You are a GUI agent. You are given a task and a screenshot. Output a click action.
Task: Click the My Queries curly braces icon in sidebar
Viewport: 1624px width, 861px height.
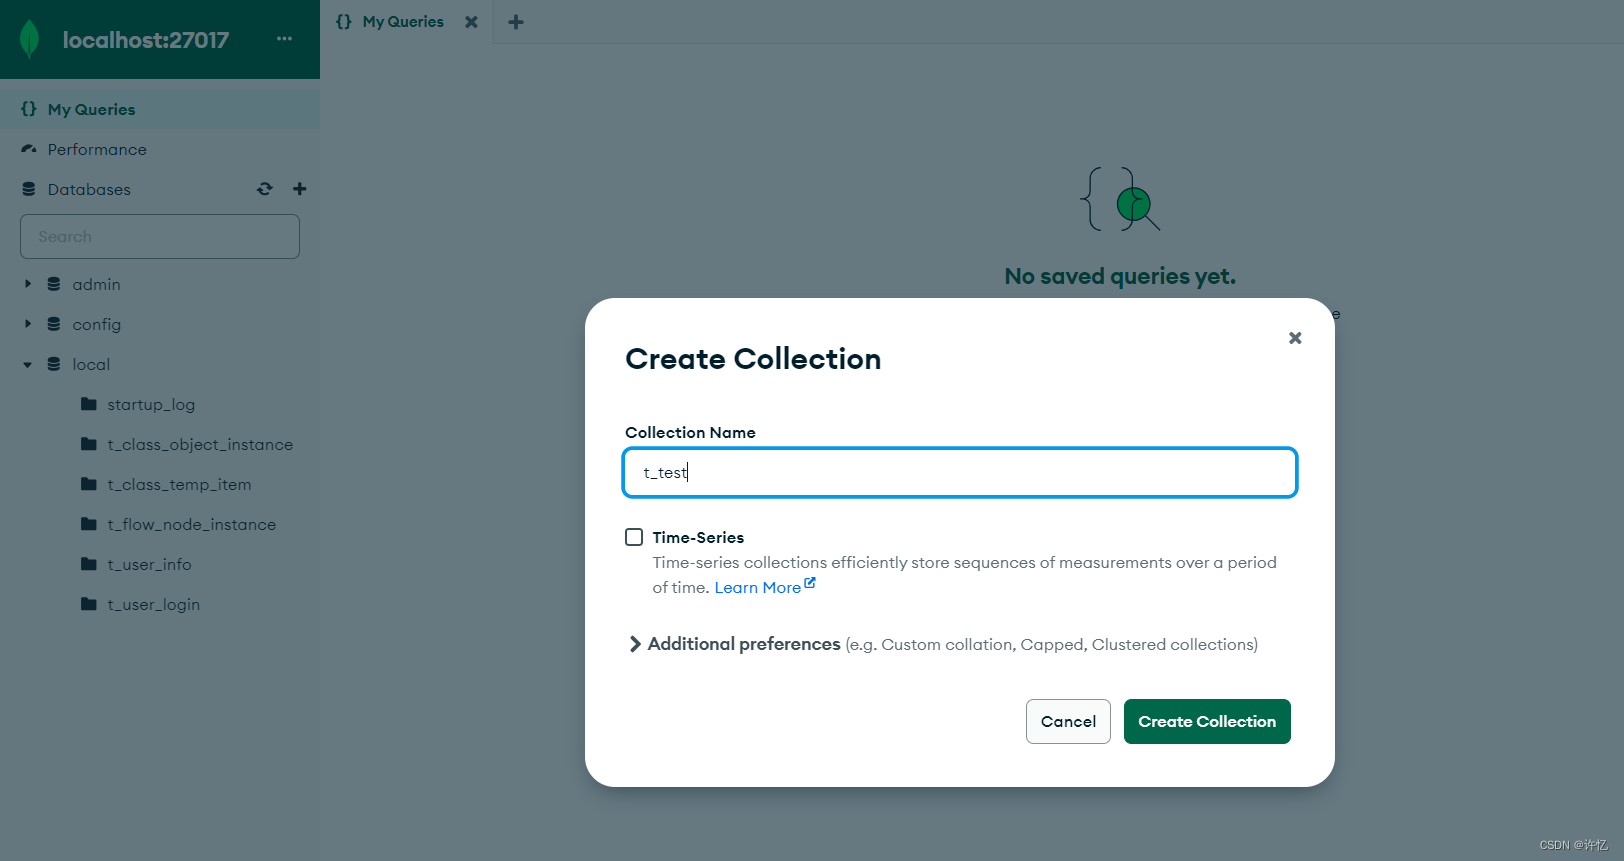point(29,109)
